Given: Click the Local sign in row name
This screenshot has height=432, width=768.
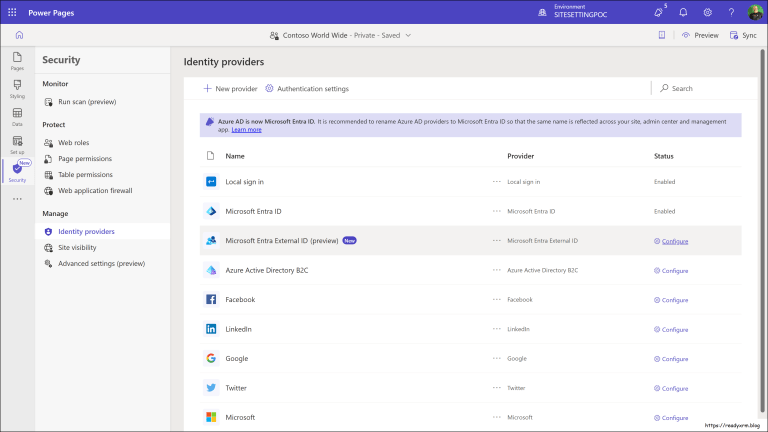Looking at the screenshot, I should (244, 182).
